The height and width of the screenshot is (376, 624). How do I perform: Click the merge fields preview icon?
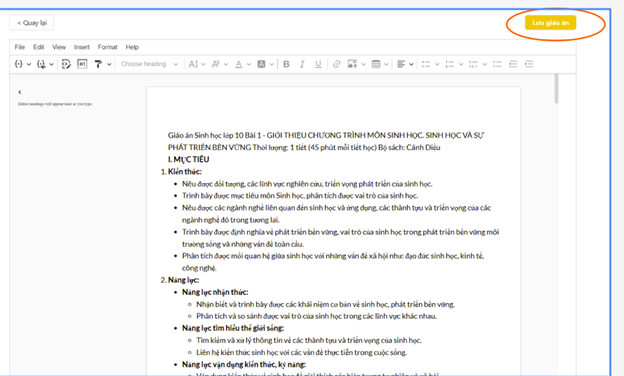click(x=66, y=64)
